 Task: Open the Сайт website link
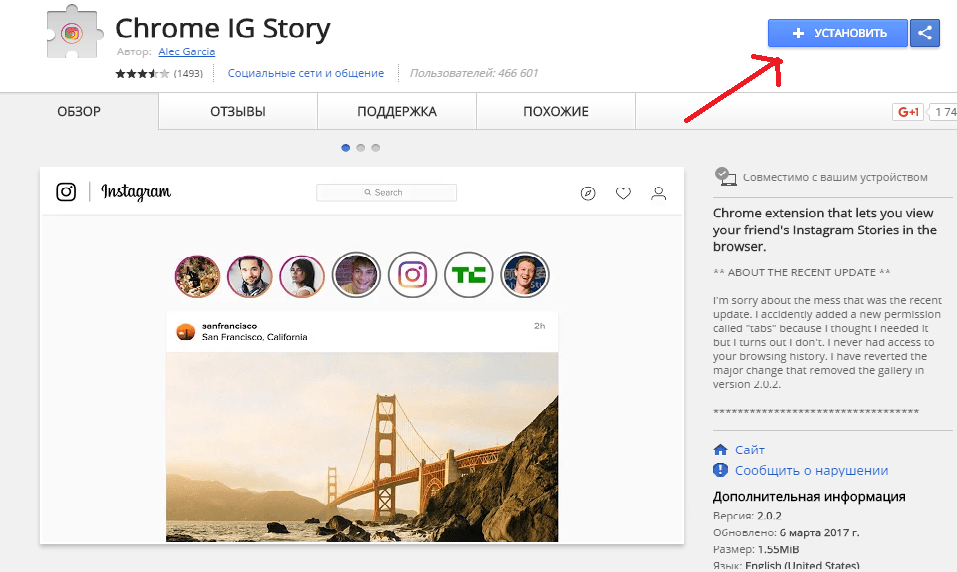749,450
